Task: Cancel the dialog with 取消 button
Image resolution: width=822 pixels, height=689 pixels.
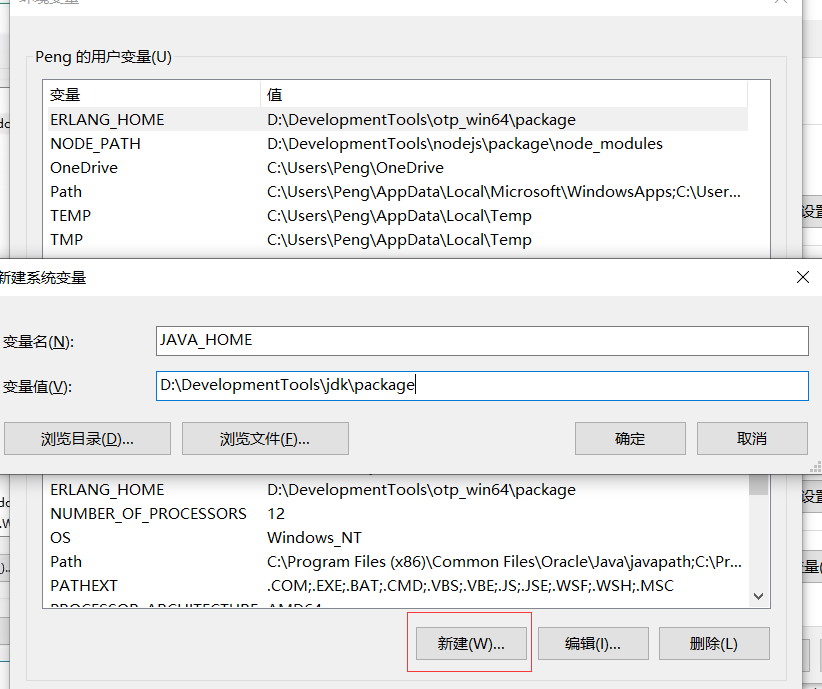Action: [x=752, y=438]
